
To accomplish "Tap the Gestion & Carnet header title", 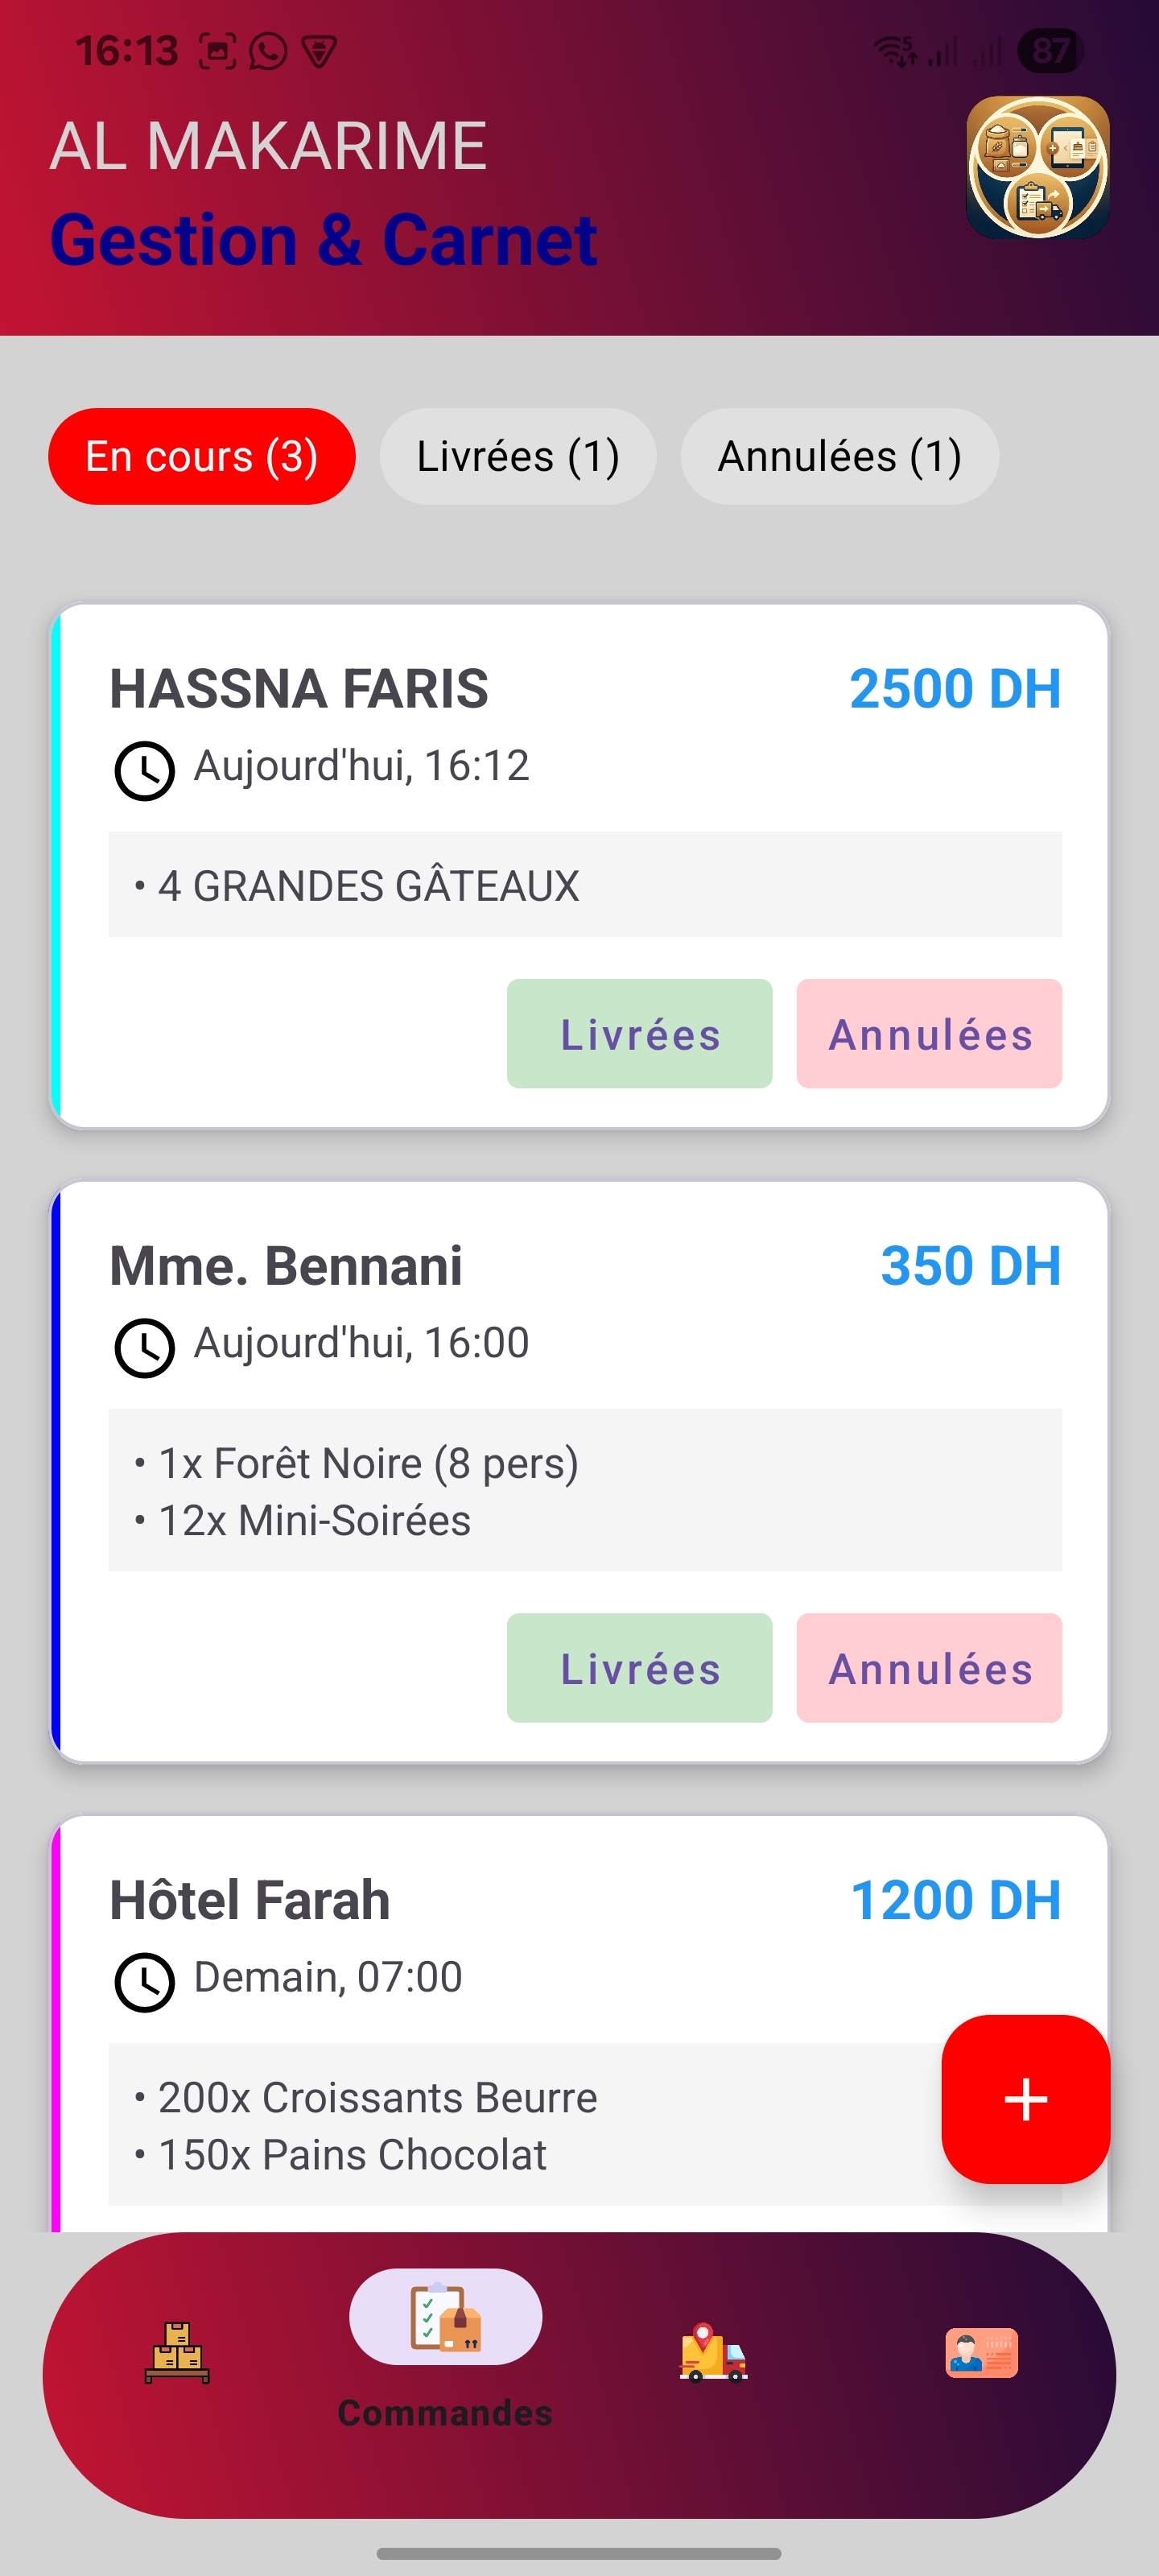I will tap(323, 240).
